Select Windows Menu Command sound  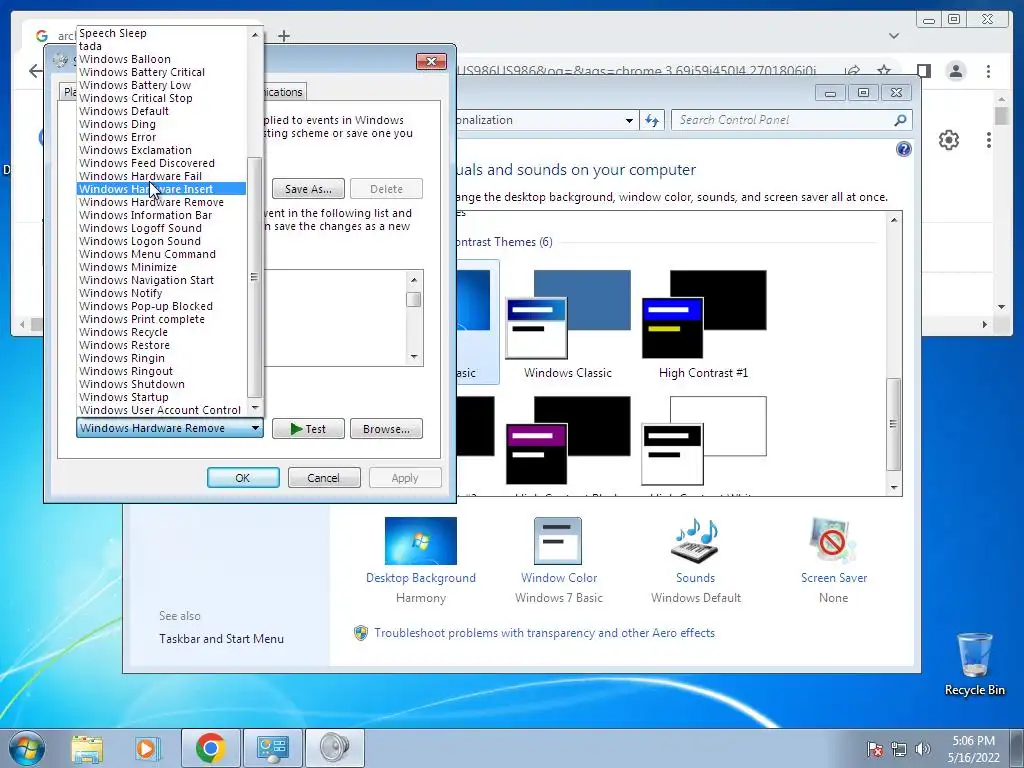tap(161, 254)
